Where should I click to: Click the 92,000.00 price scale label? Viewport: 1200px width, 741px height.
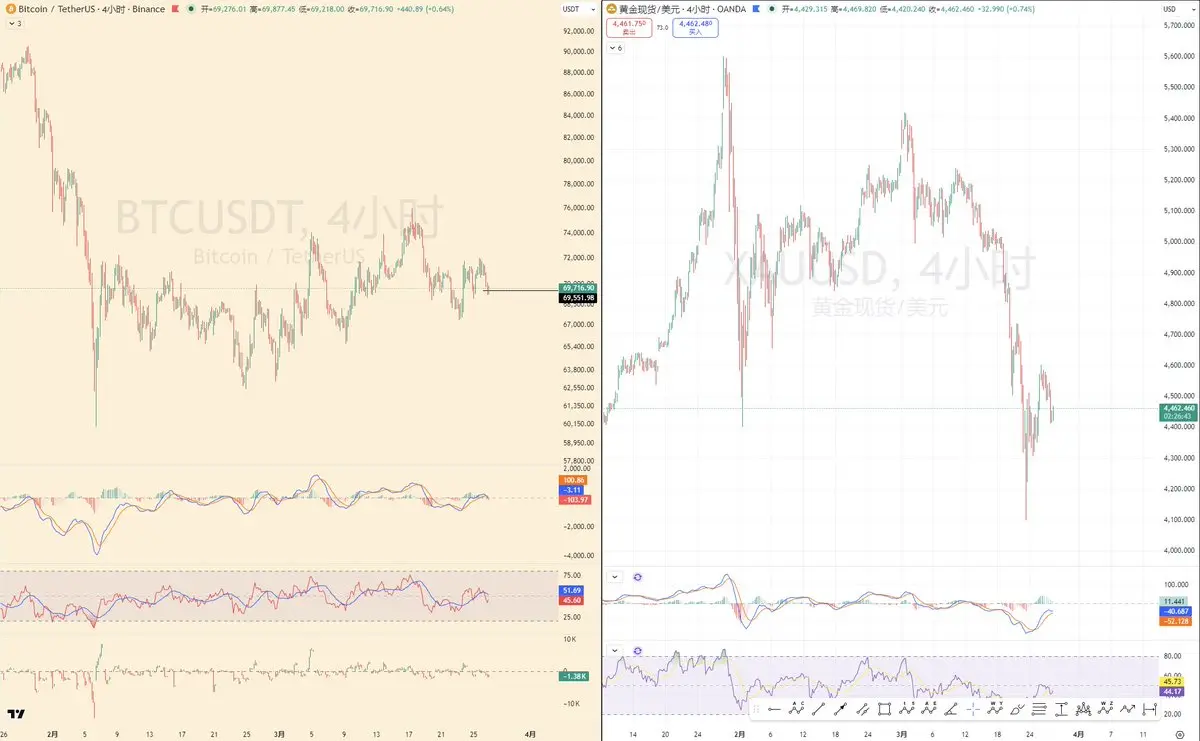(x=579, y=31)
